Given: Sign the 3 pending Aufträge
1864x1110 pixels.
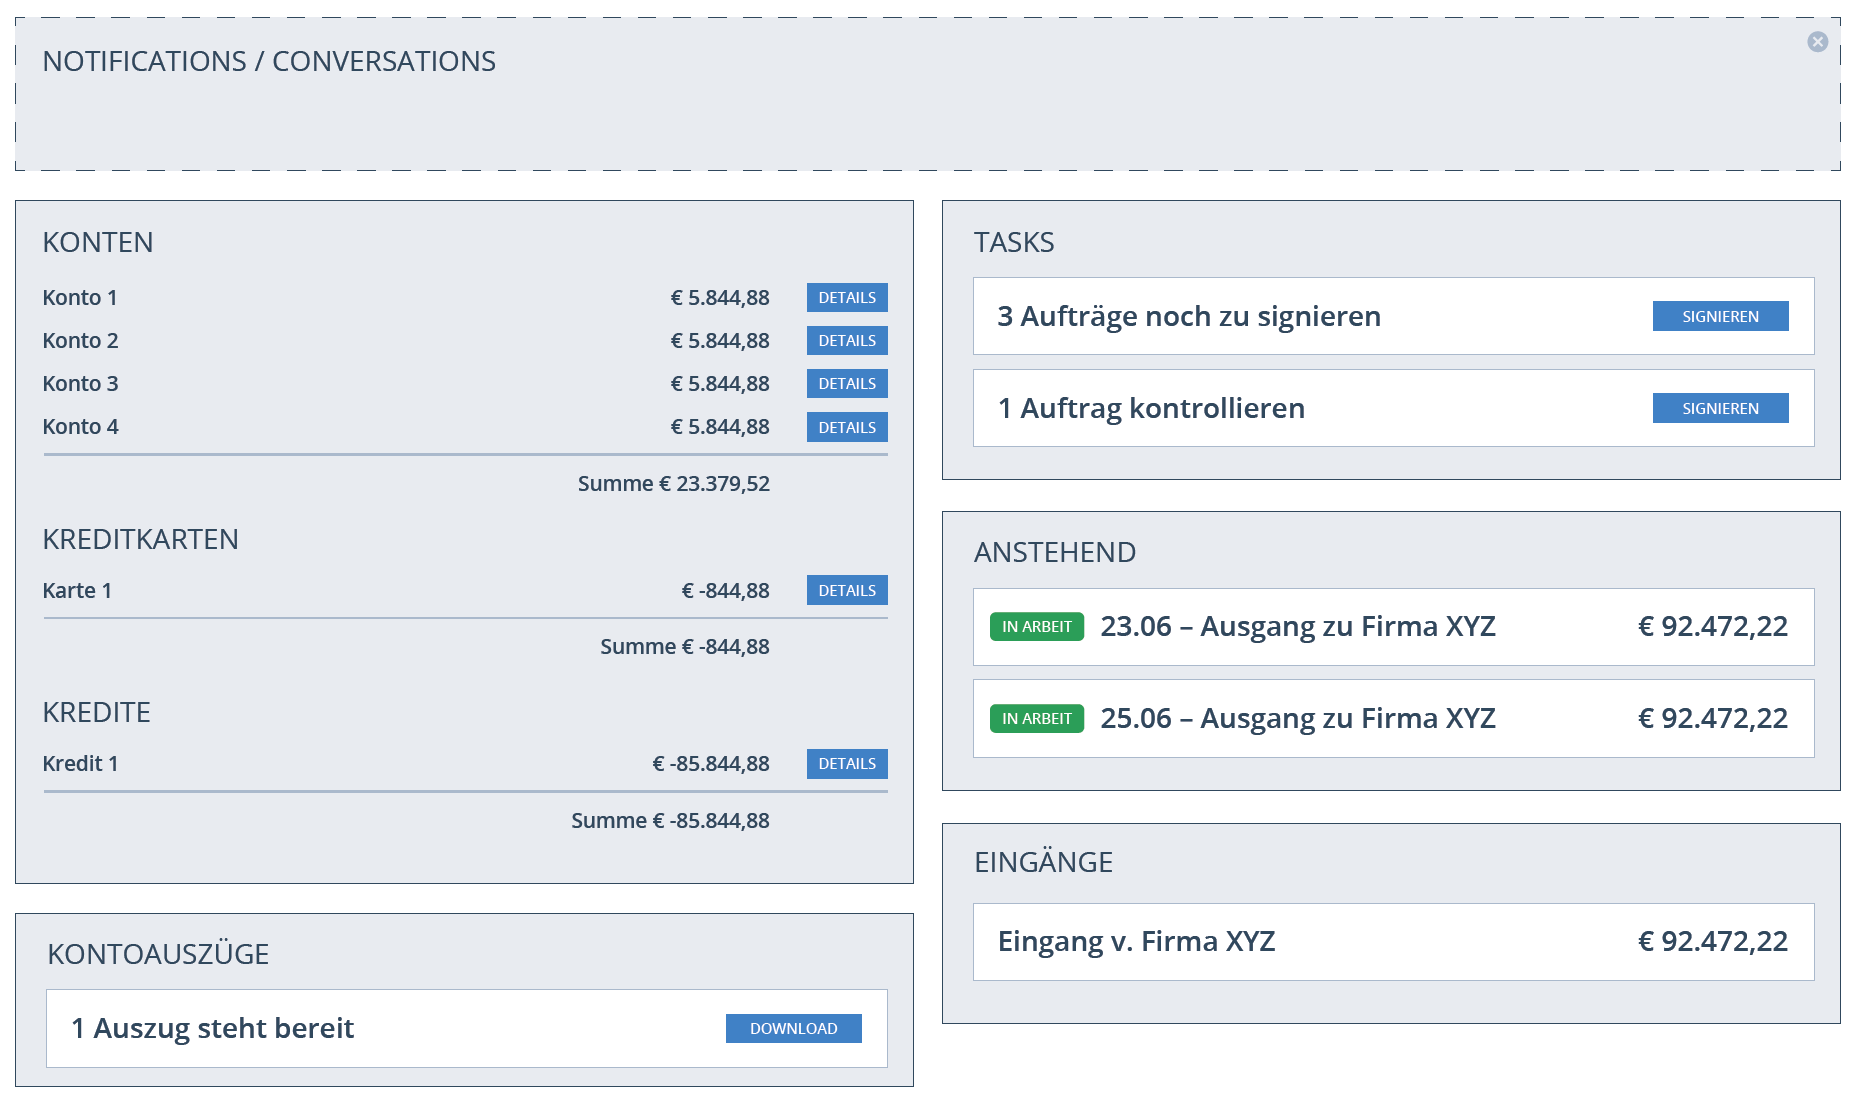Looking at the screenshot, I should point(1719,317).
